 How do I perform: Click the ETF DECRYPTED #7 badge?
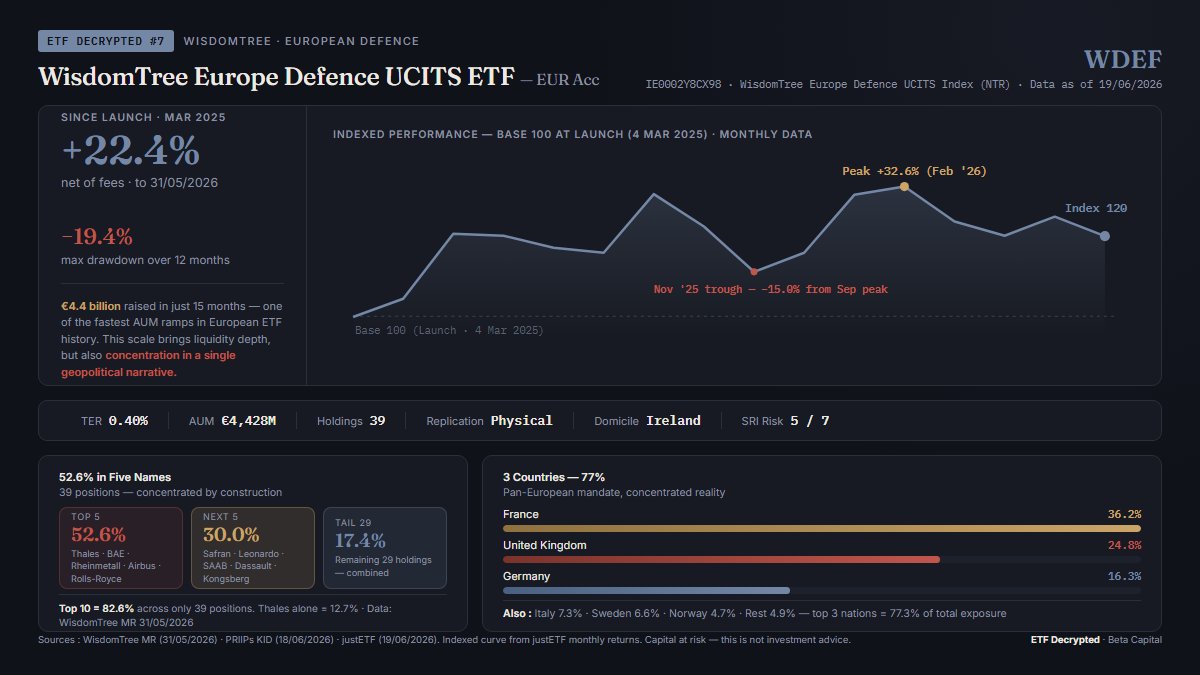point(106,41)
